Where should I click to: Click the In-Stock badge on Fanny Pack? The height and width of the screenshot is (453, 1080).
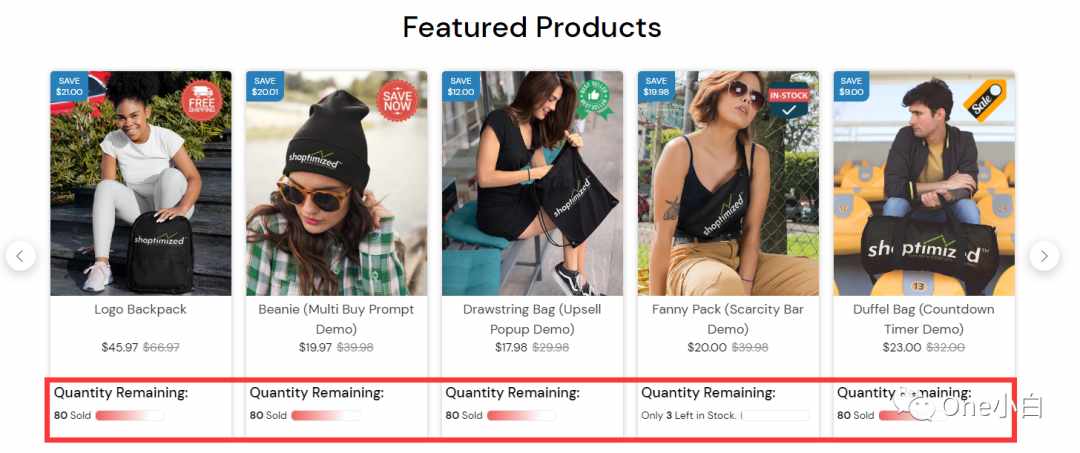pyautogui.click(x=789, y=100)
